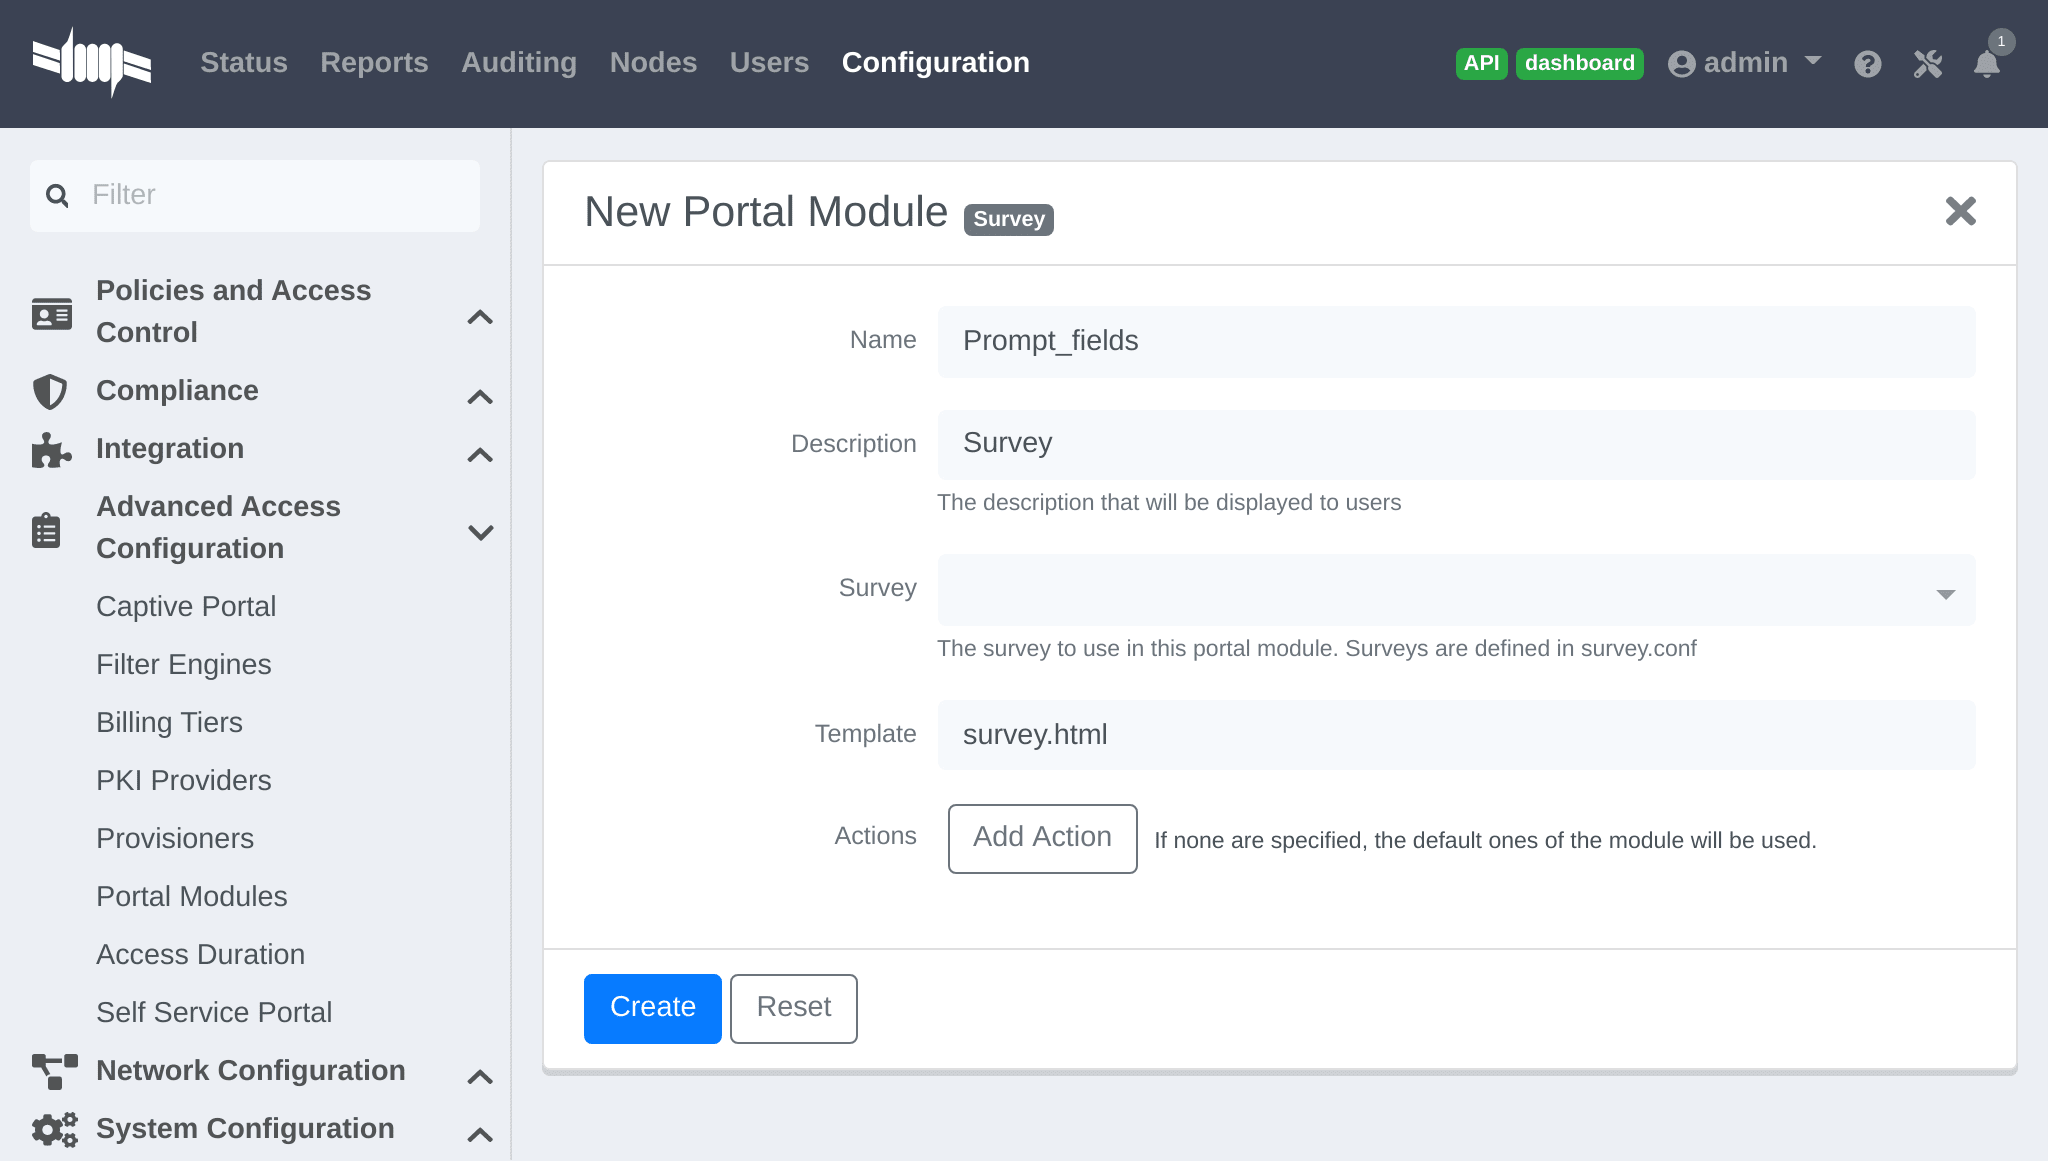Click the wrench tools icon
Viewport: 2048px width, 1161px height.
point(1928,63)
